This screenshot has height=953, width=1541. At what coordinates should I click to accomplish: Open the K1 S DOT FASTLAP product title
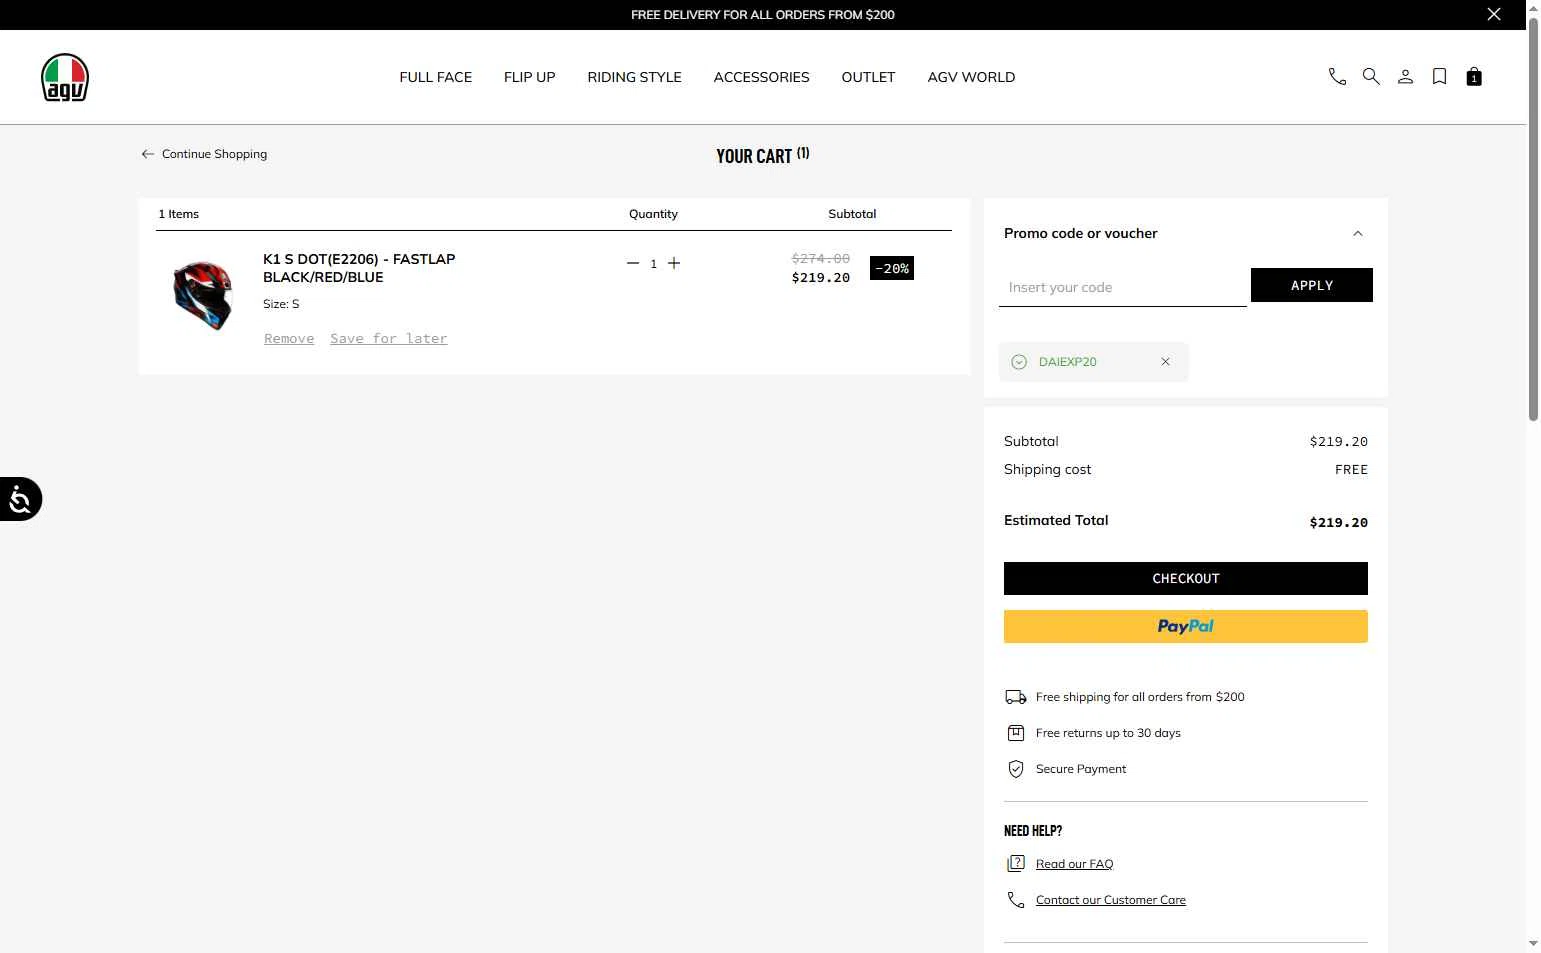pyautogui.click(x=359, y=268)
